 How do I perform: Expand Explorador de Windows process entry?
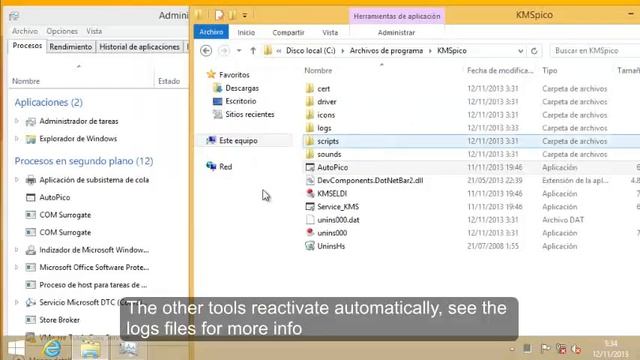click(17, 138)
